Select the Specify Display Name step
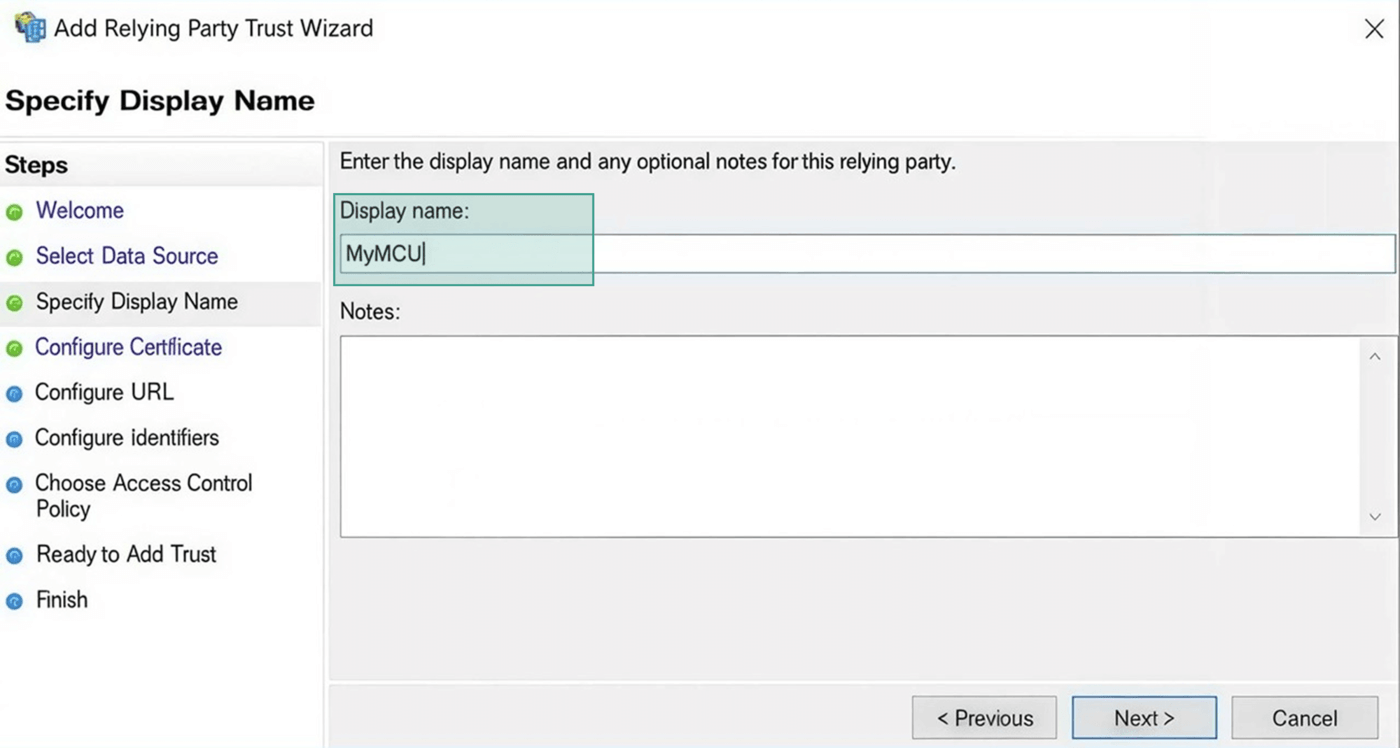This screenshot has height=748, width=1400. click(x=137, y=302)
